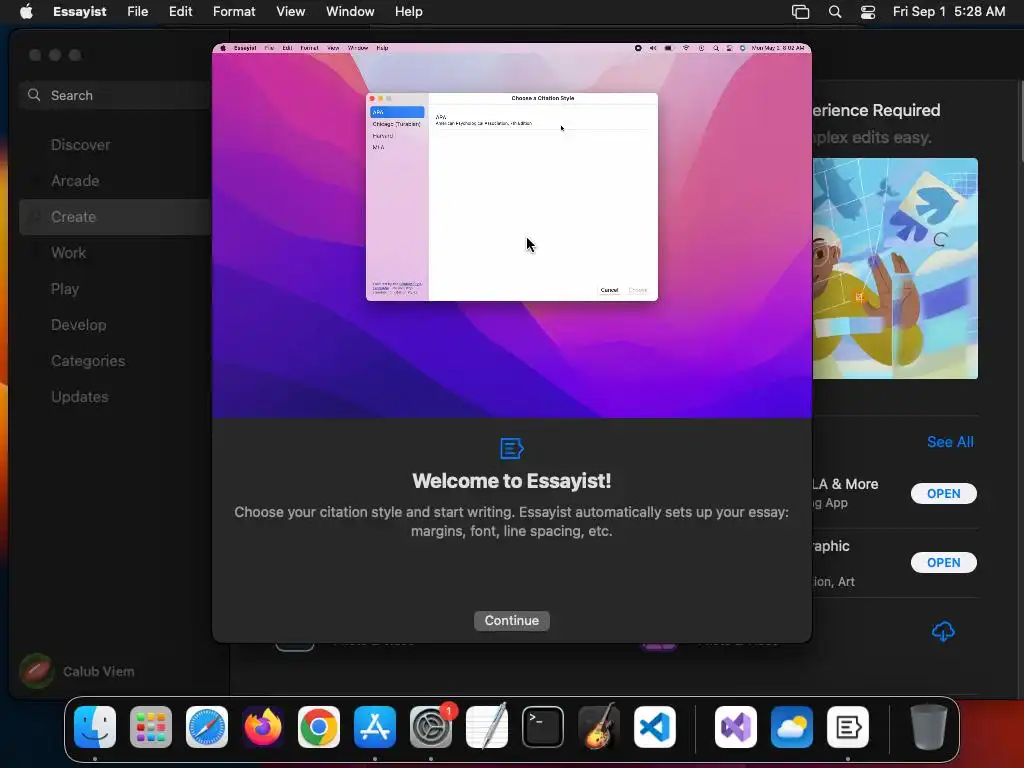Download app via the cloud icon
Viewport: 1024px width, 768px height.
click(x=943, y=632)
